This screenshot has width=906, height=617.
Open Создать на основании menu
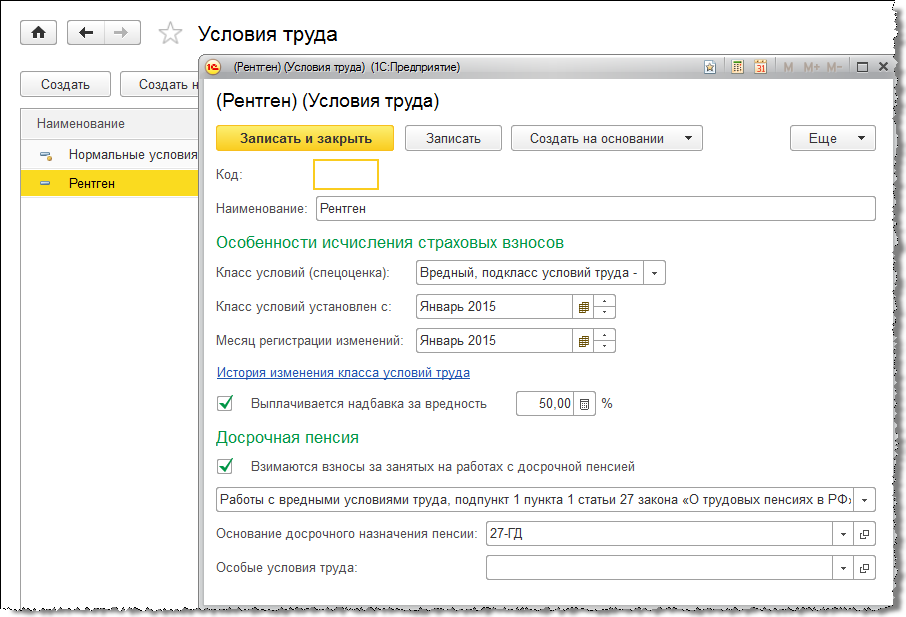click(606, 139)
